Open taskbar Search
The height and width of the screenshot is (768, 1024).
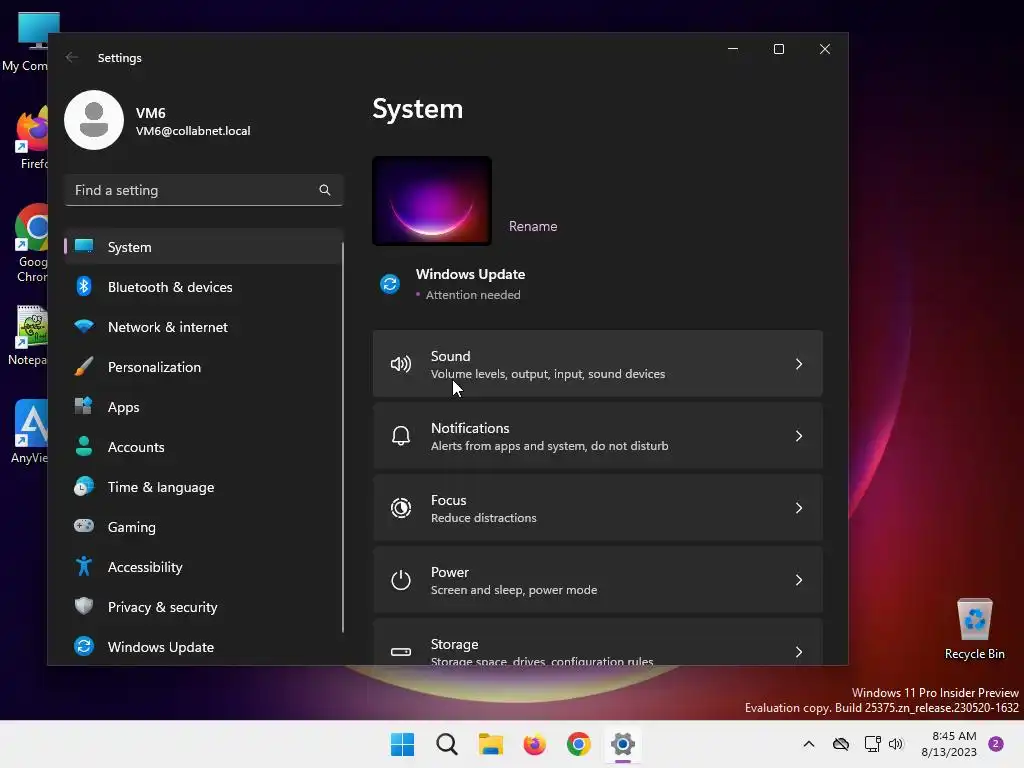pos(447,744)
